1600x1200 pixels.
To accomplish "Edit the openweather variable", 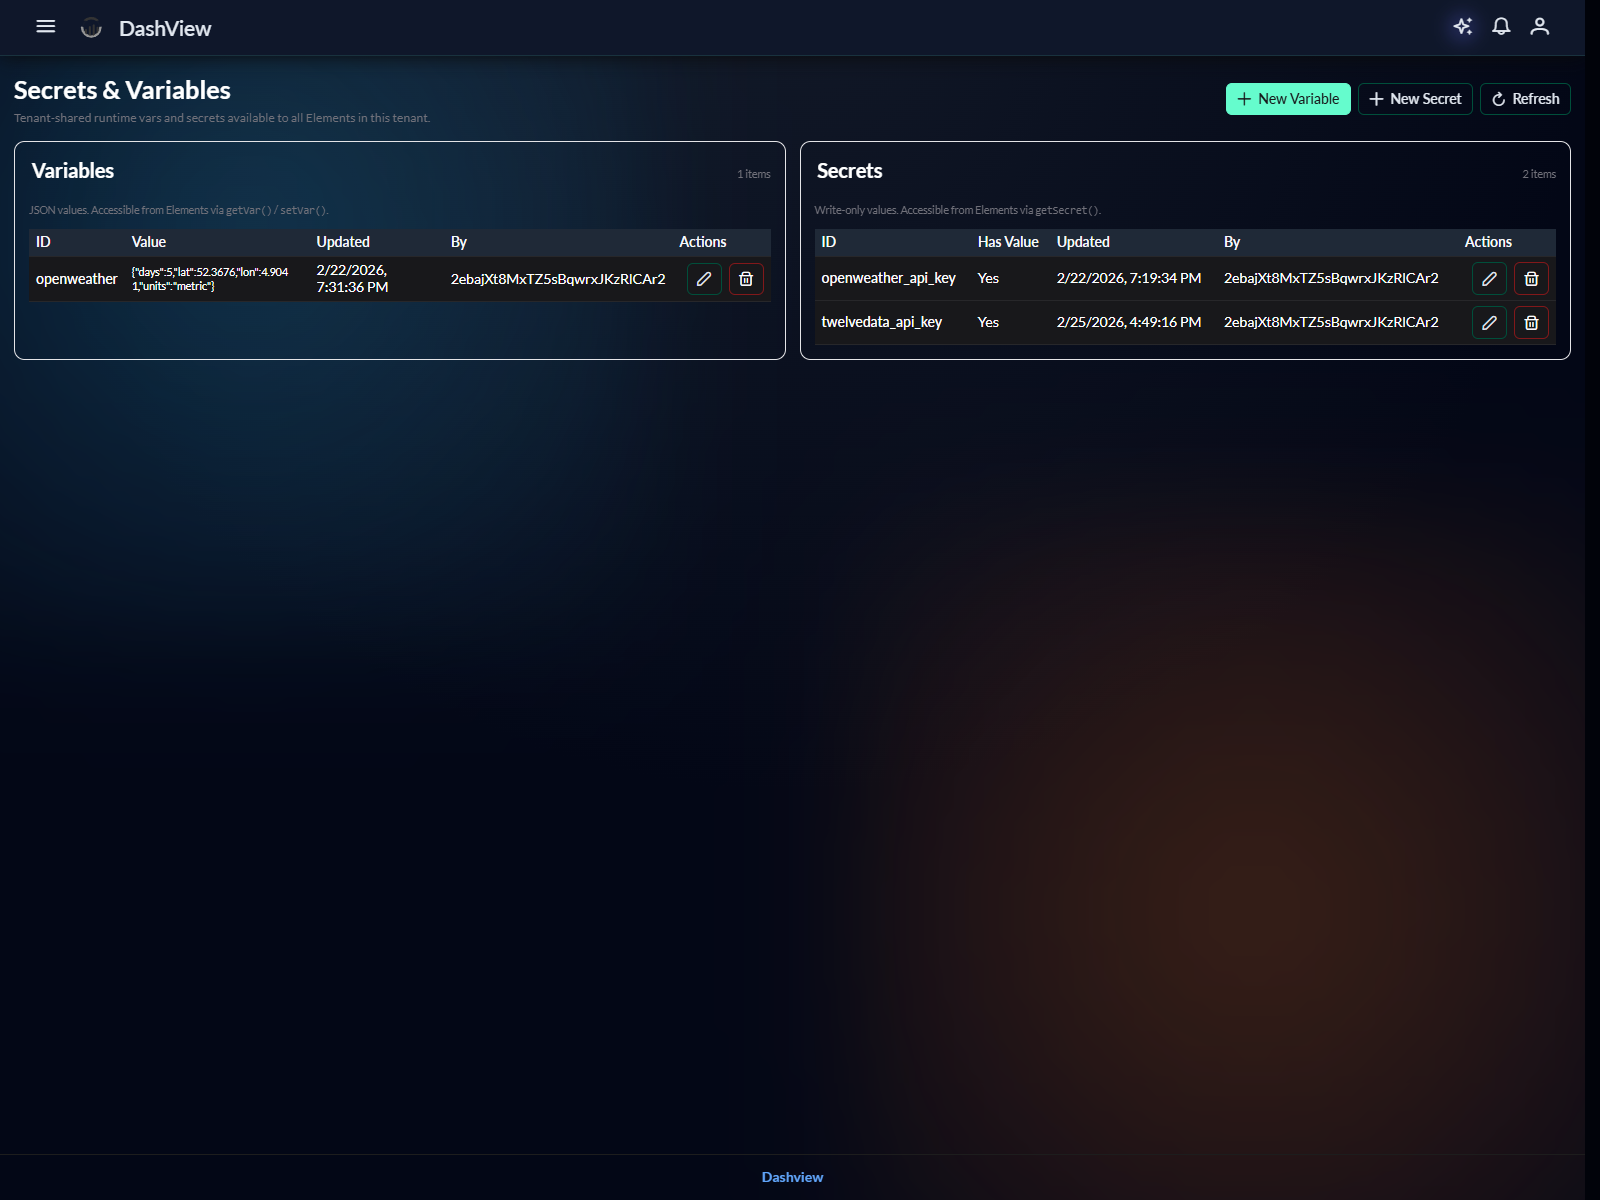I will click(704, 279).
